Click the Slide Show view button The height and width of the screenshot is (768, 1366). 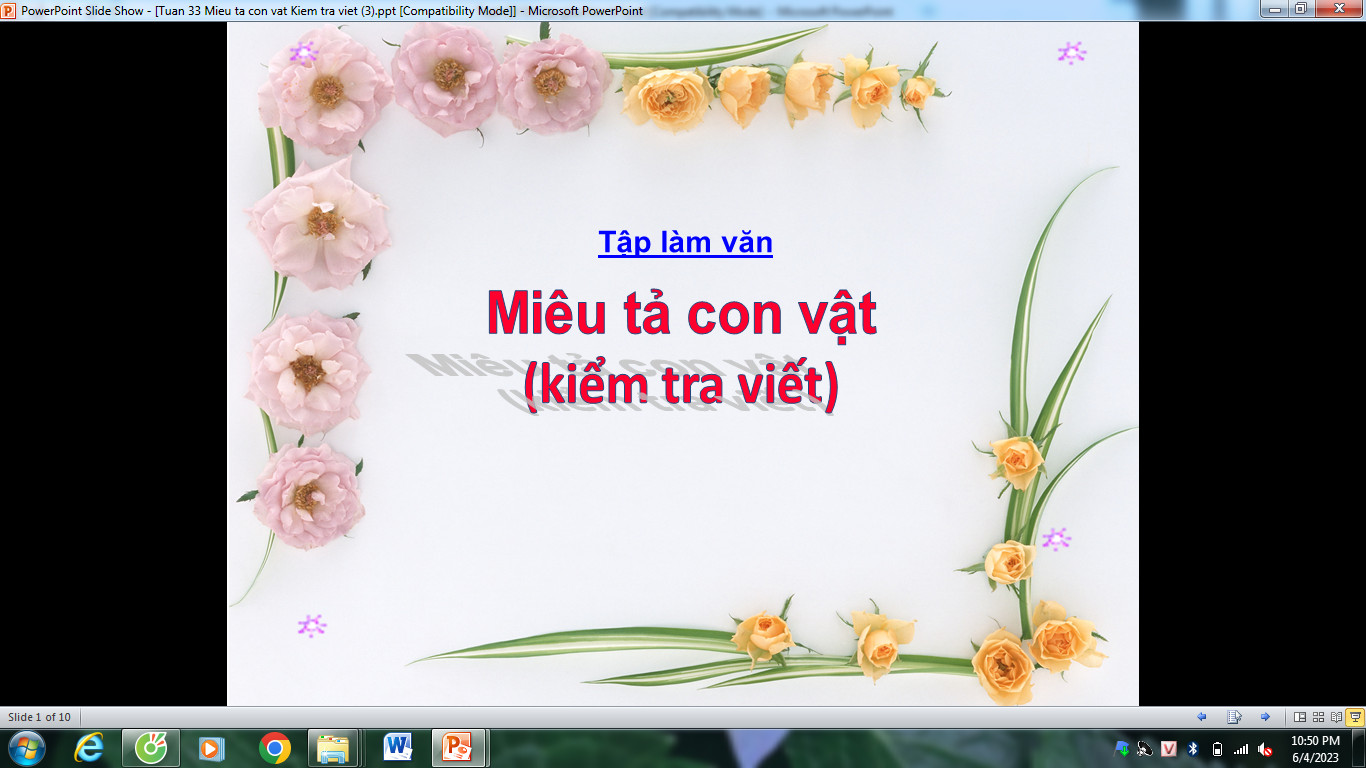(1355, 717)
